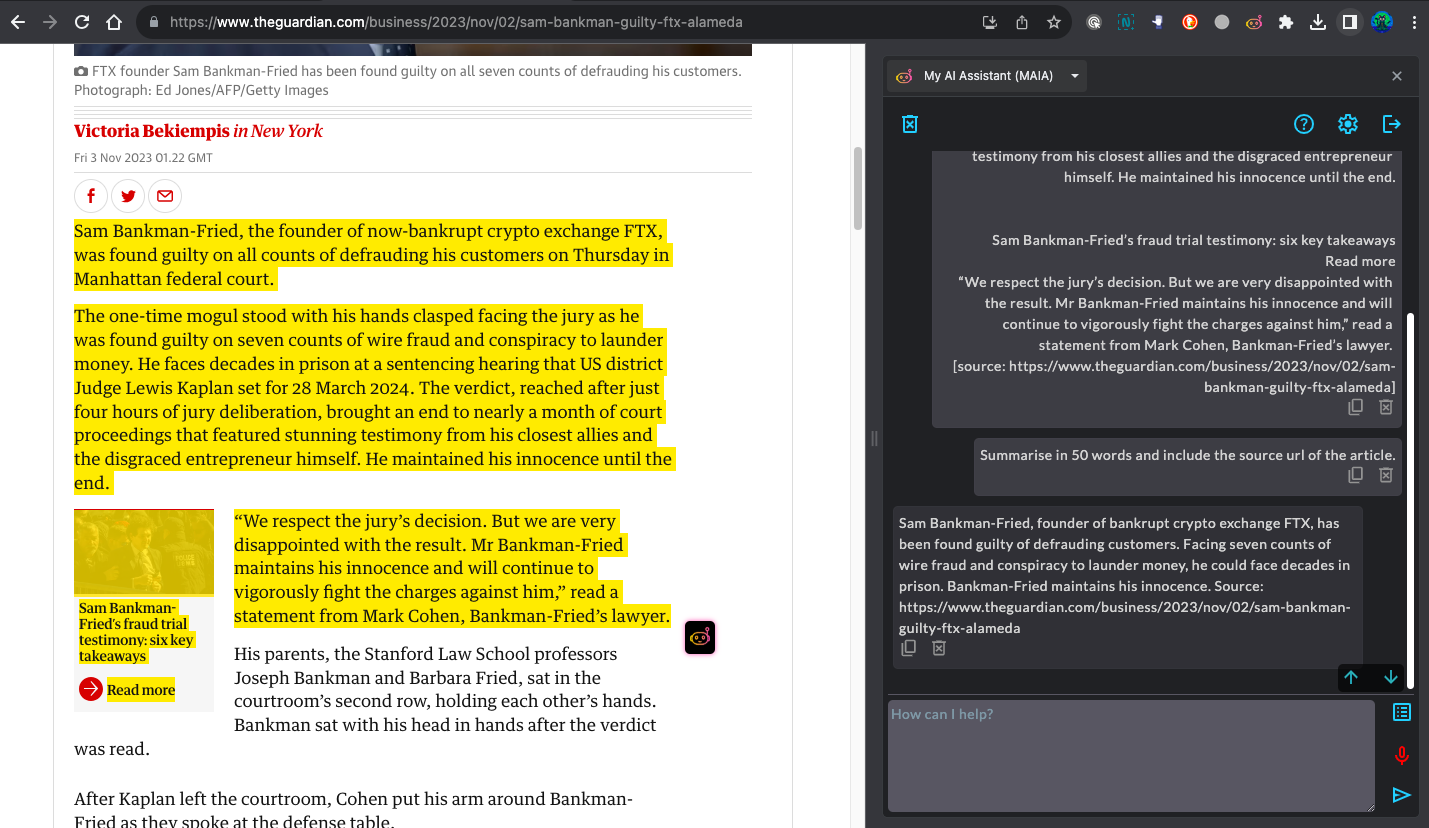Bookmark this page with the star icon

coord(1054,22)
